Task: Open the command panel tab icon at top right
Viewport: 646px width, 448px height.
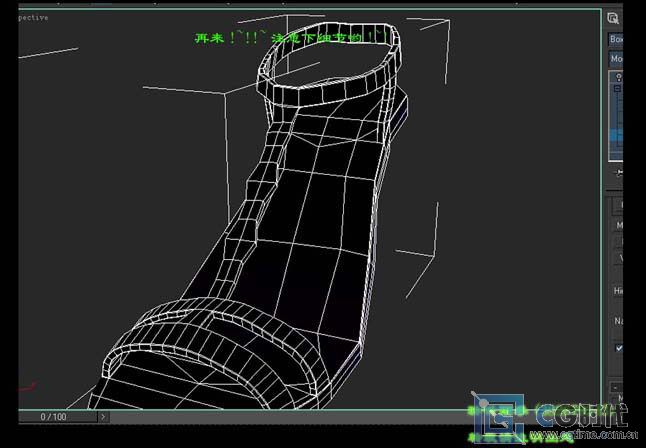Action: 613,18
